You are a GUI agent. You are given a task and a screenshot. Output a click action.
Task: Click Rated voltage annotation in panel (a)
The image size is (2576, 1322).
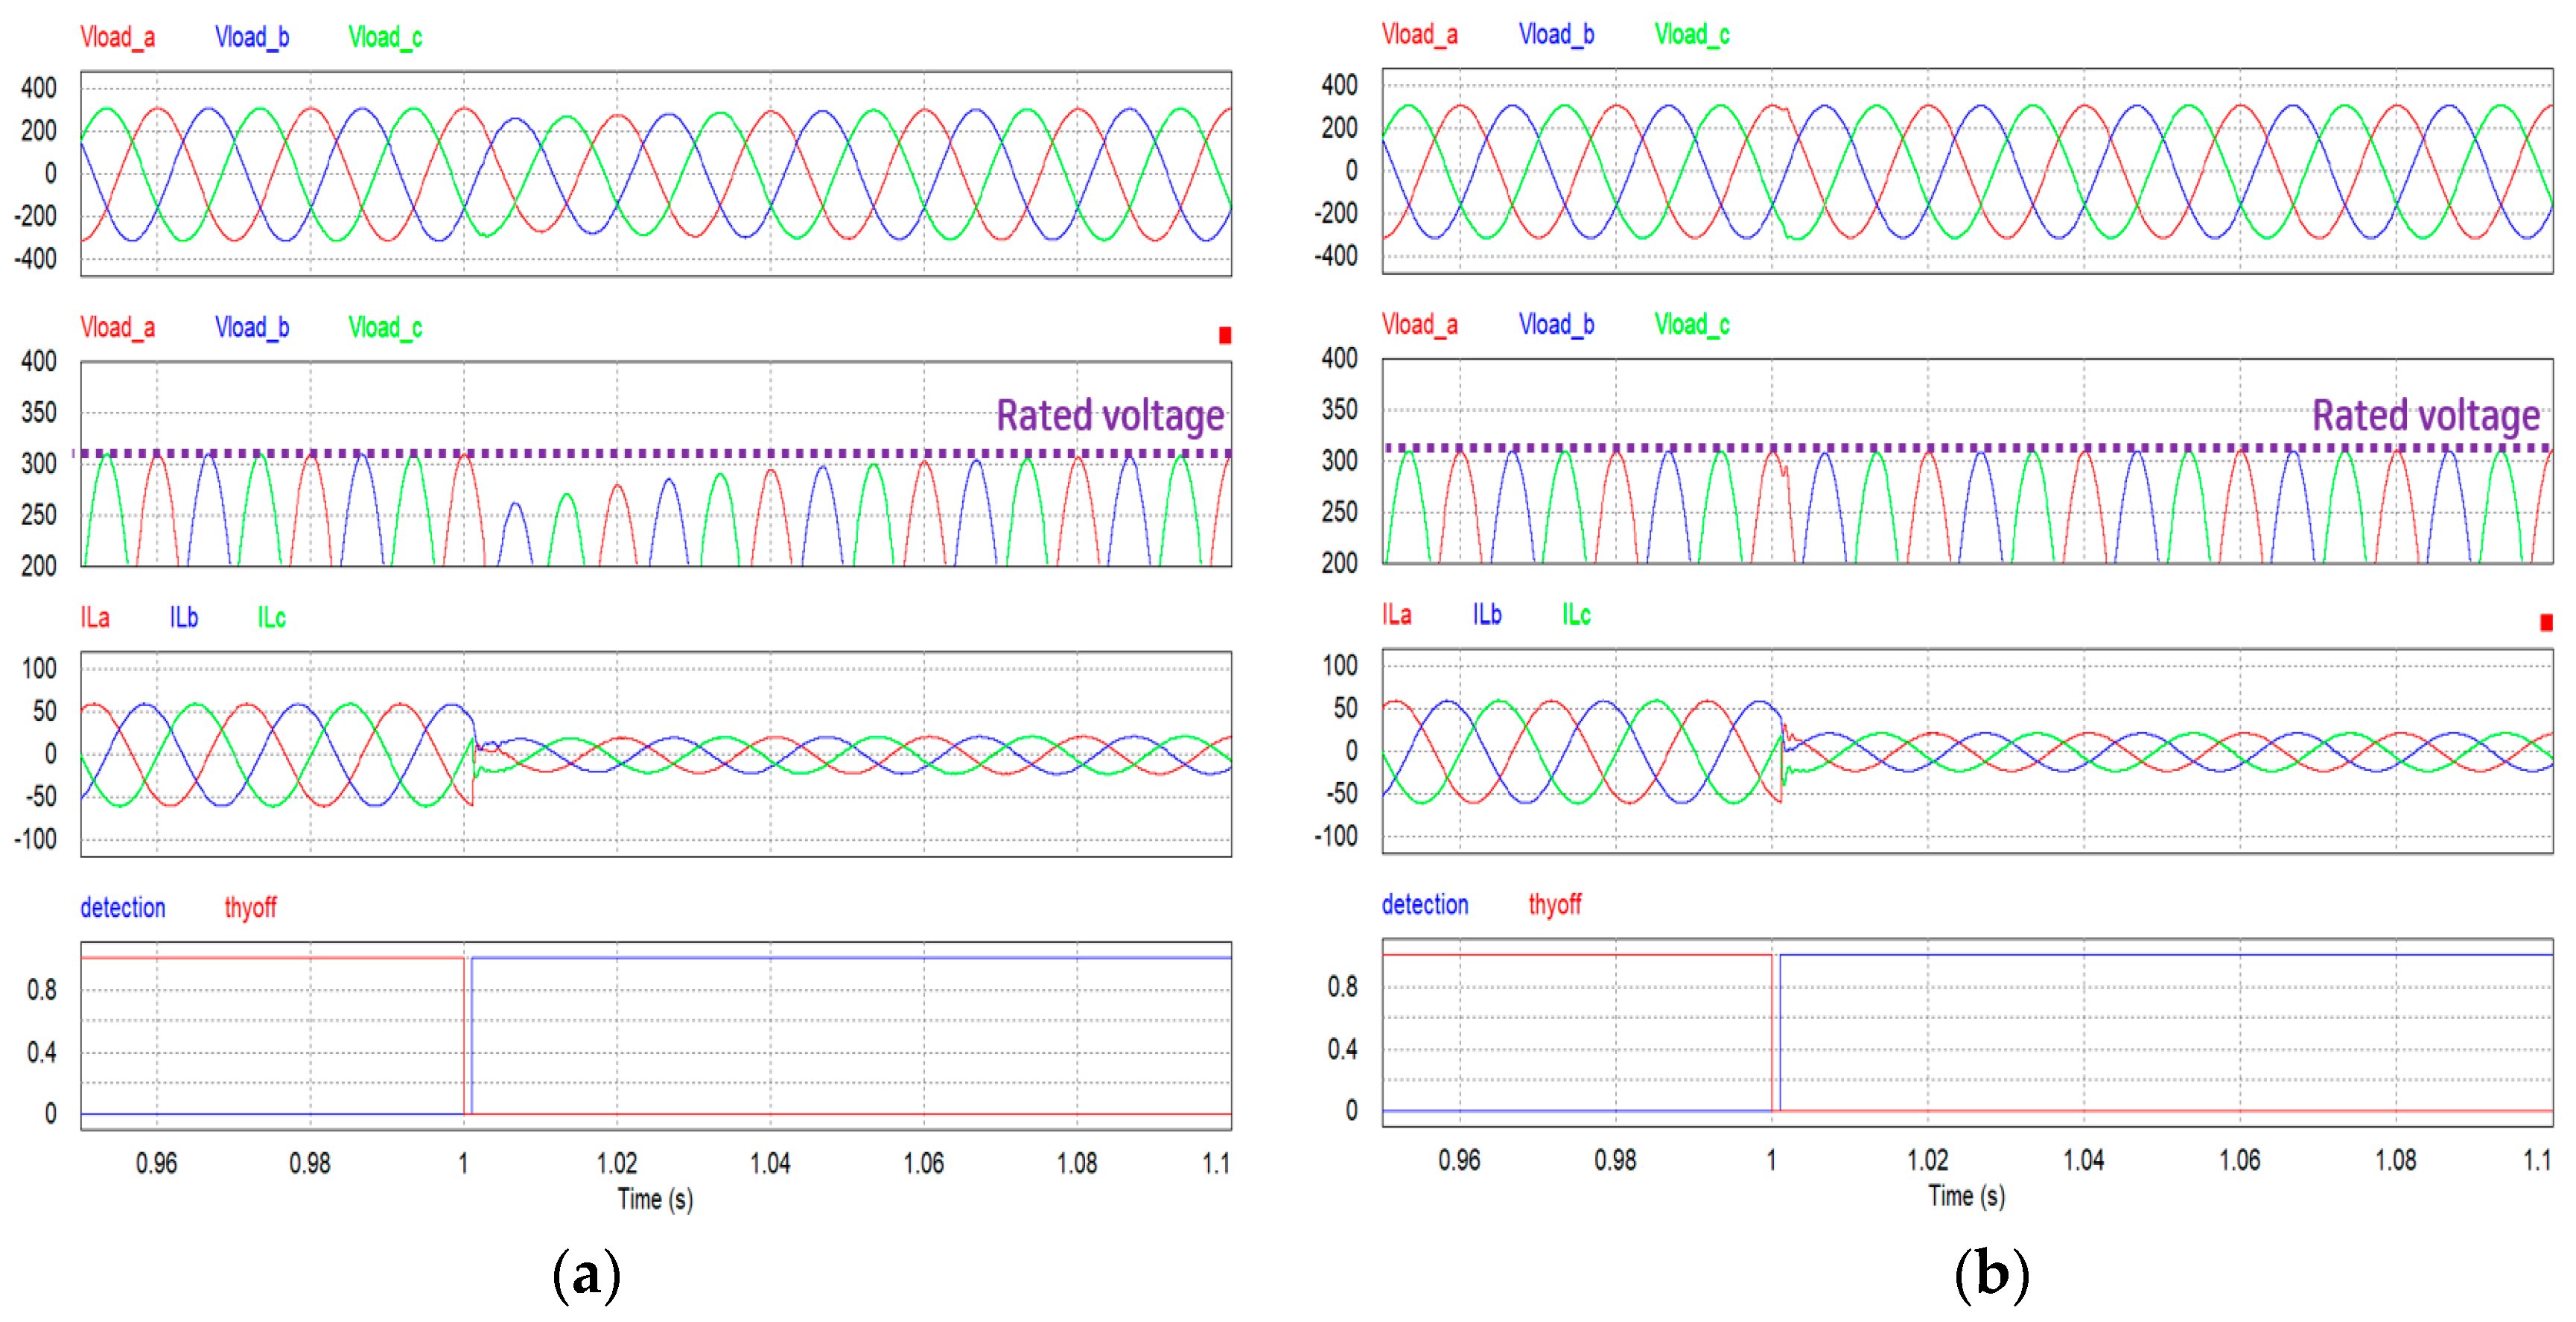point(1110,416)
